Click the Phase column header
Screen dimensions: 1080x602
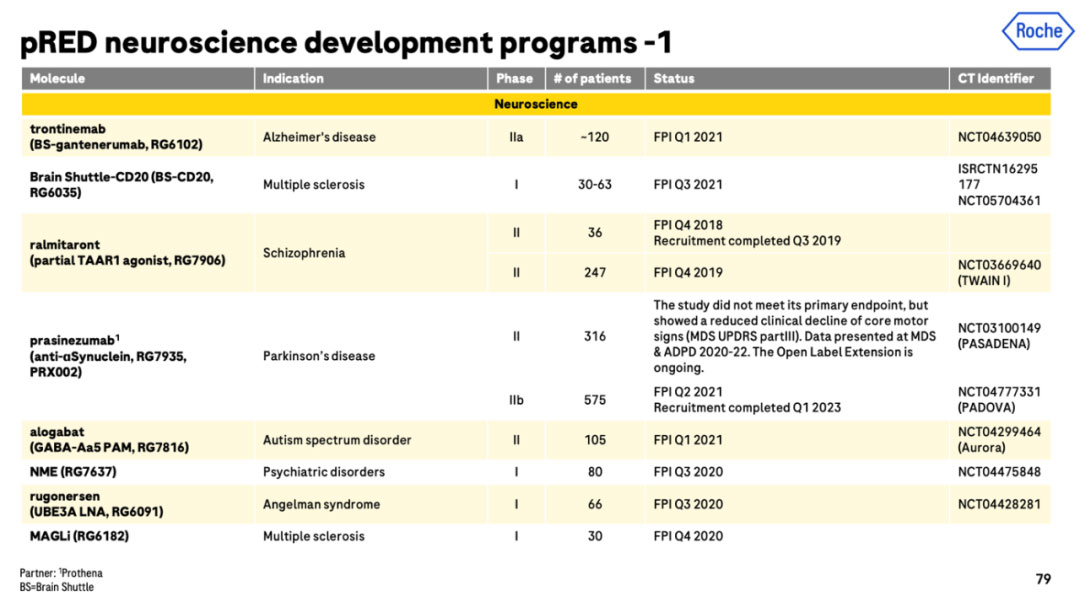[x=515, y=78]
